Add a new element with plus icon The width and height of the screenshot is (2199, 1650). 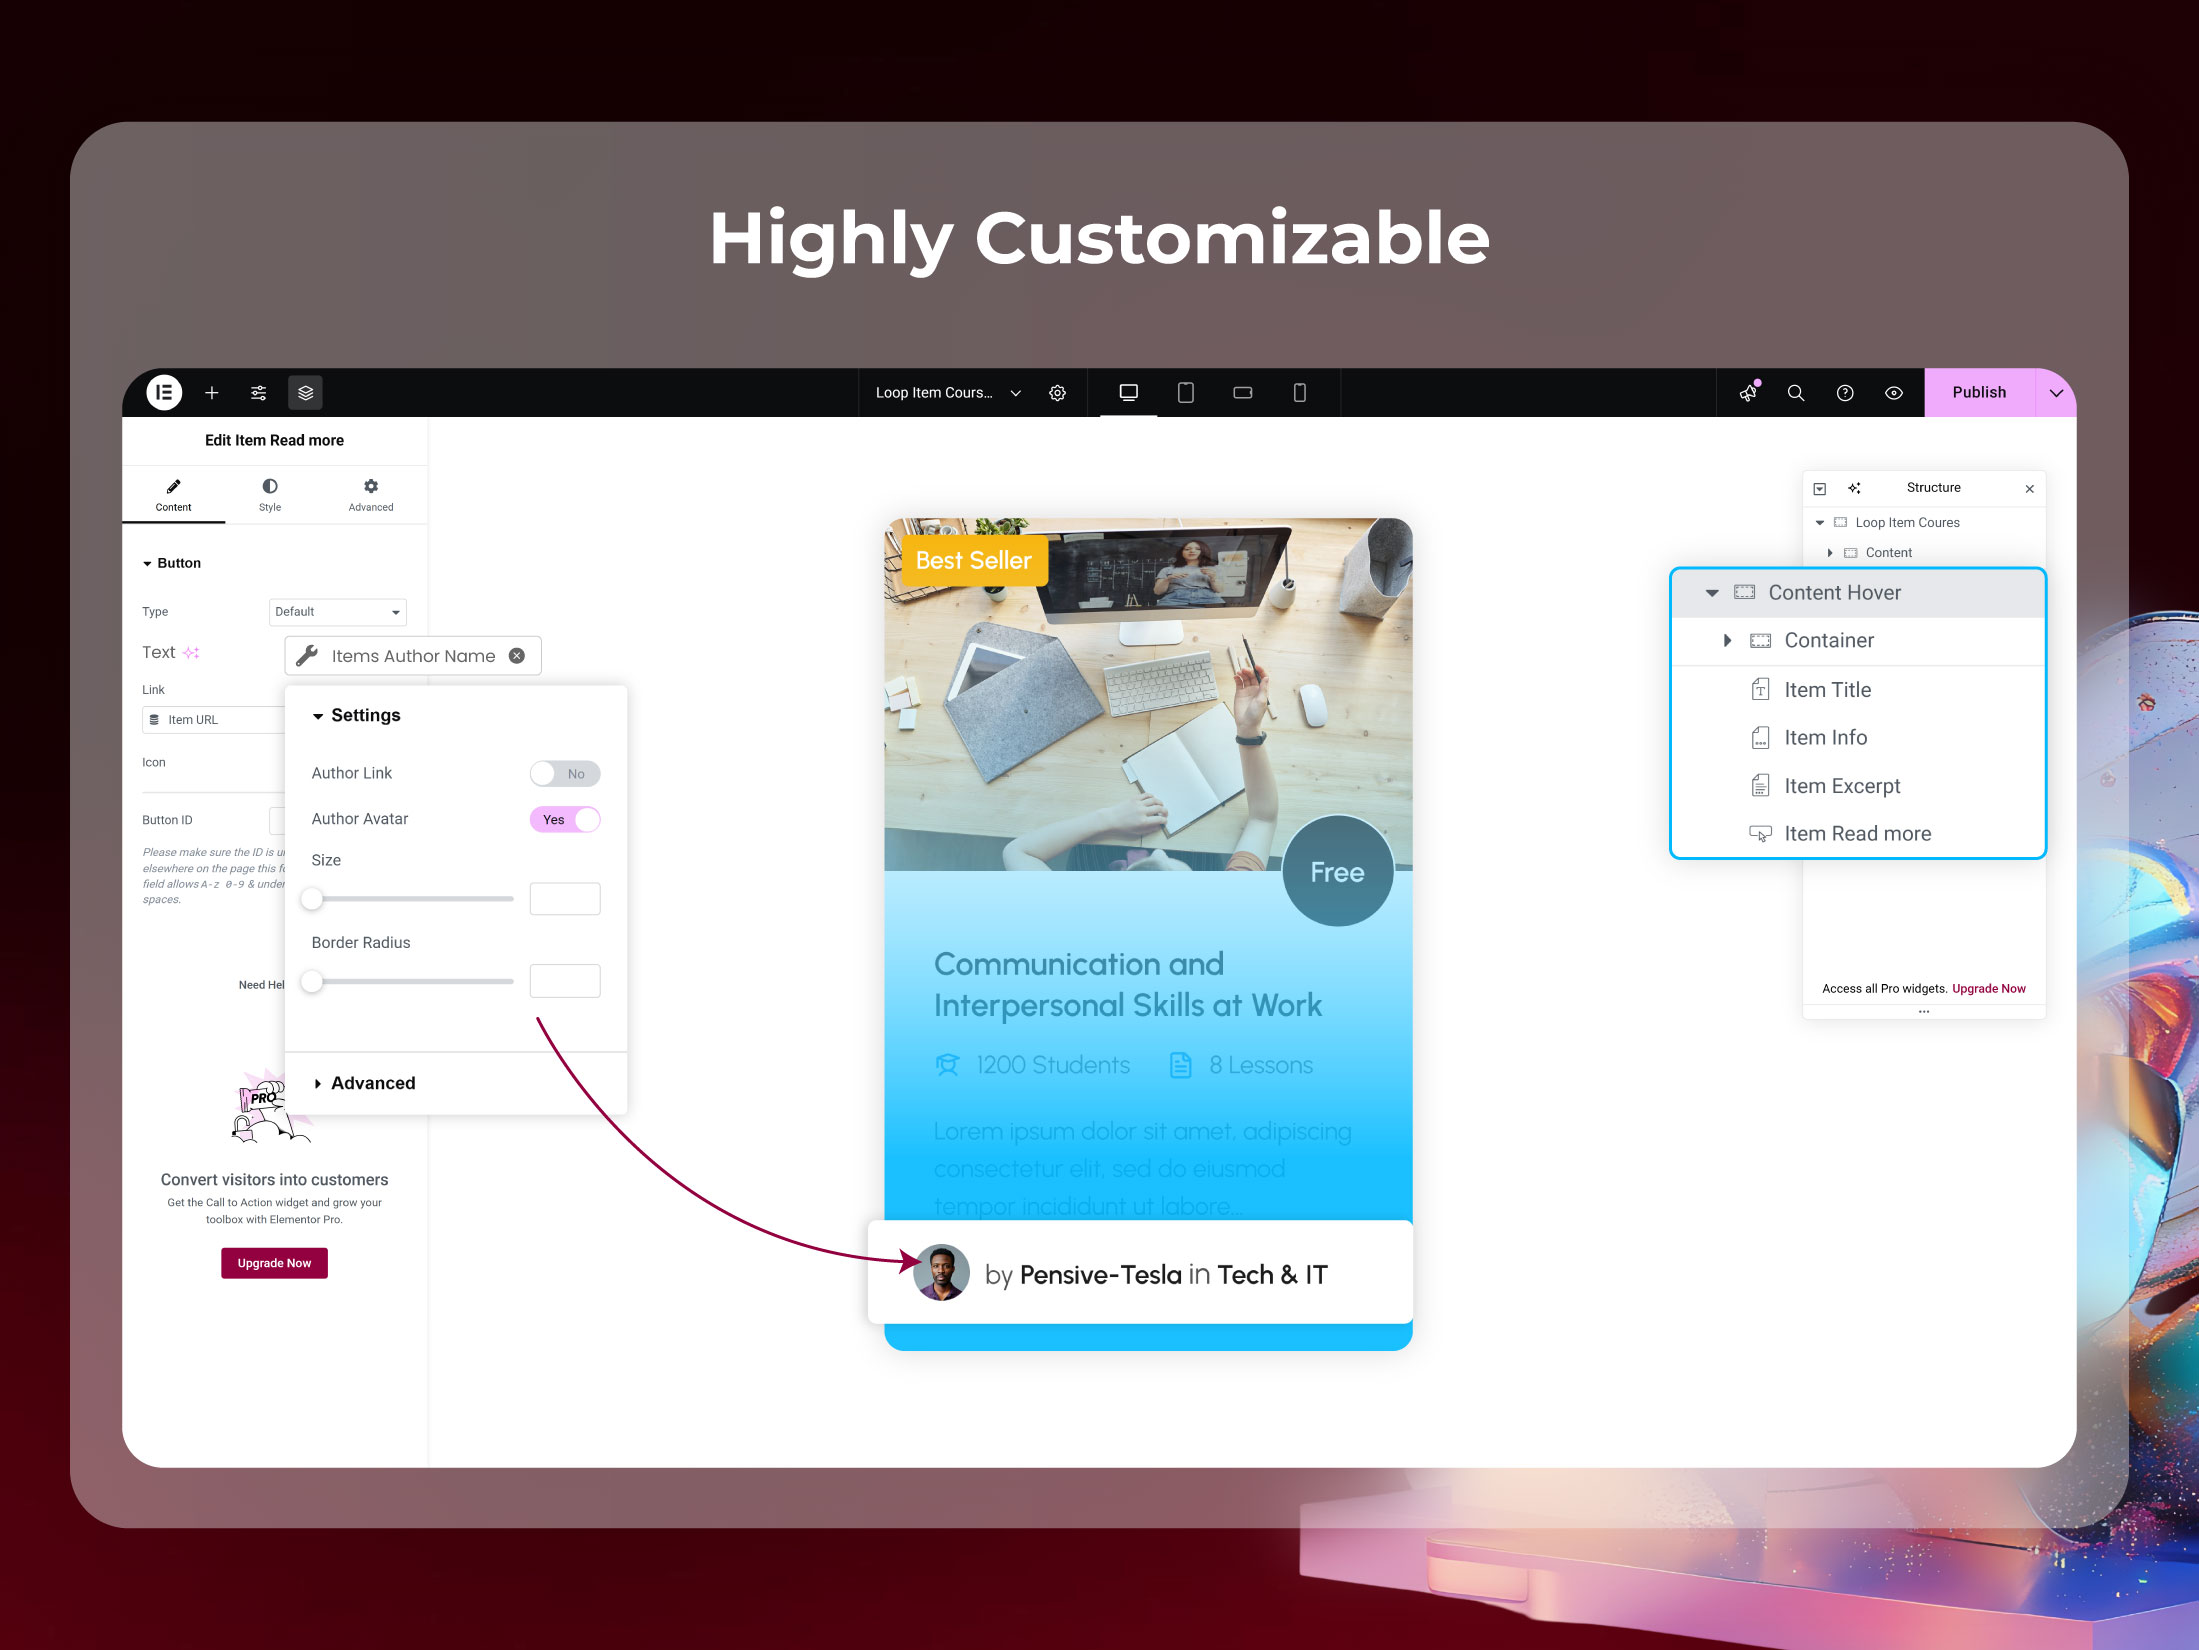211,393
